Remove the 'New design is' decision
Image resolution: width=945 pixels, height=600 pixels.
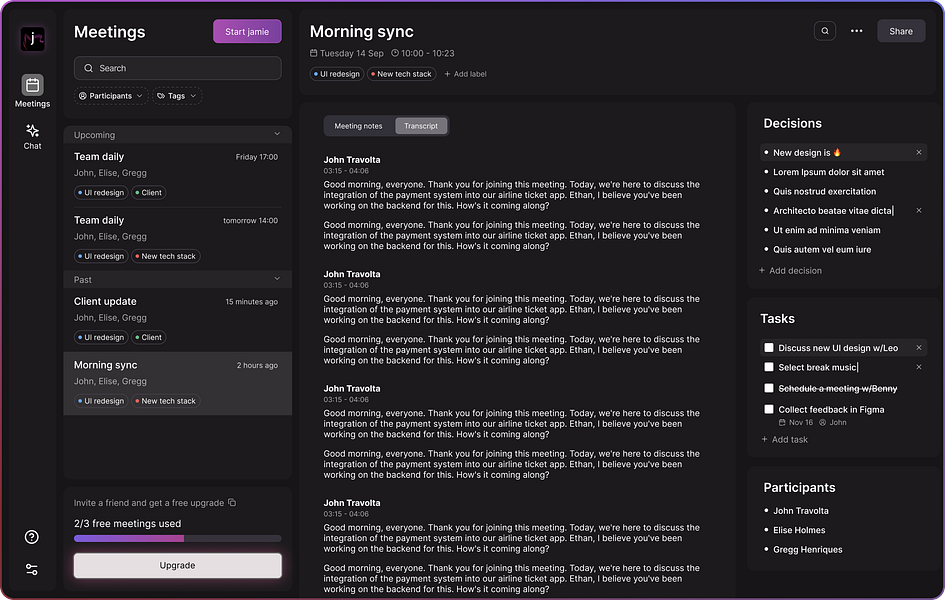[x=919, y=153]
